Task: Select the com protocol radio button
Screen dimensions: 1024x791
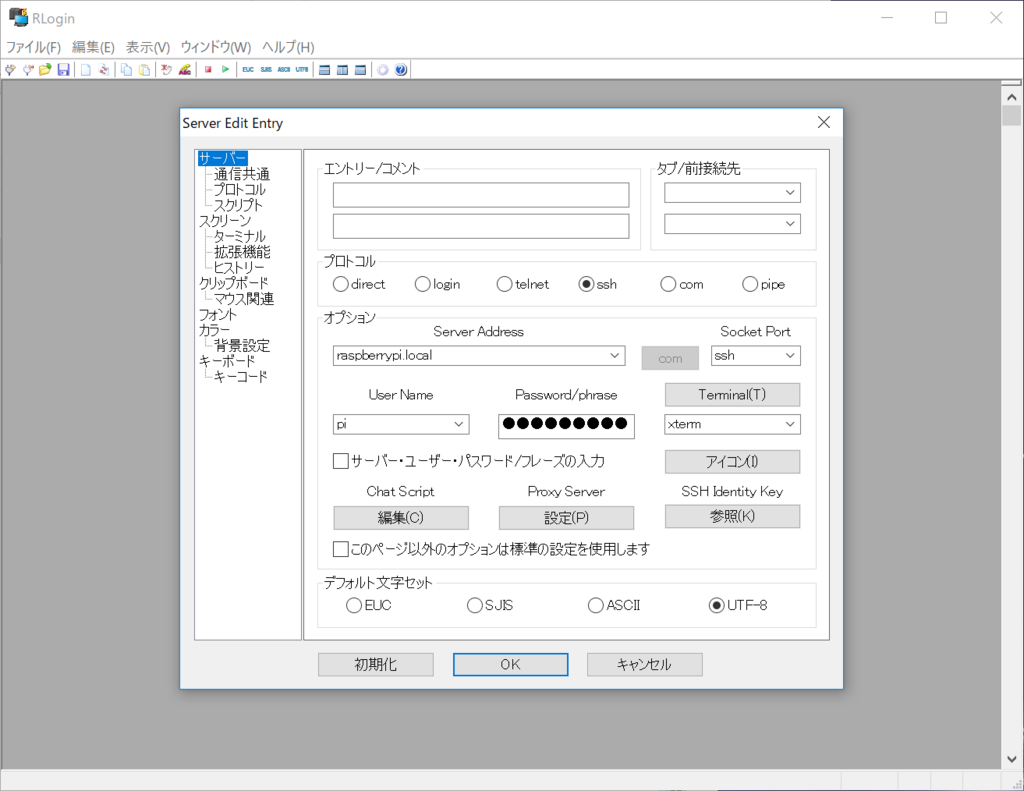Action: (x=667, y=284)
